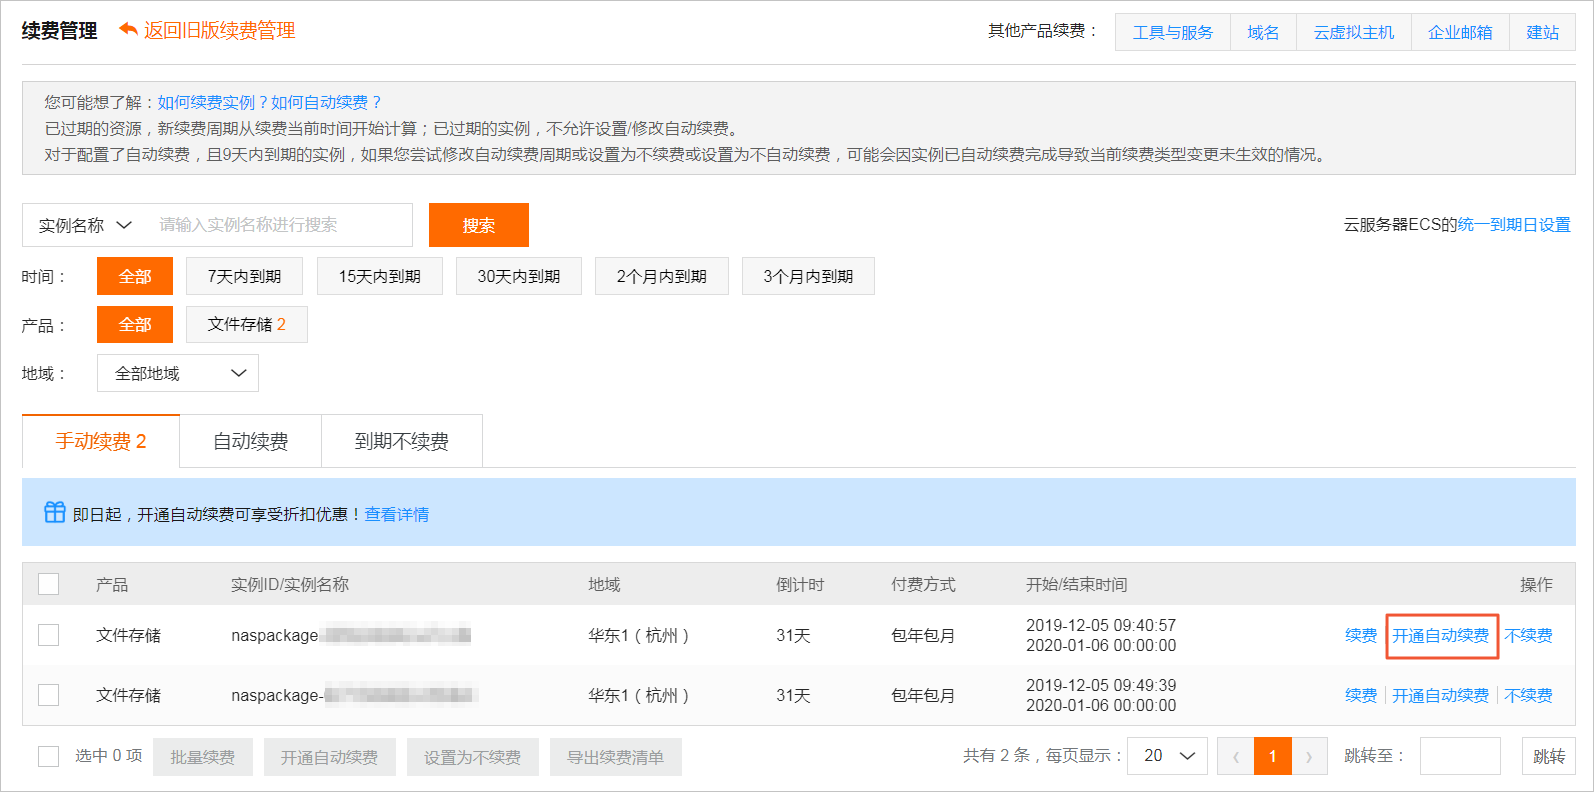Click 开始/结束时间 column header
This screenshot has width=1594, height=792.
(x=1077, y=584)
